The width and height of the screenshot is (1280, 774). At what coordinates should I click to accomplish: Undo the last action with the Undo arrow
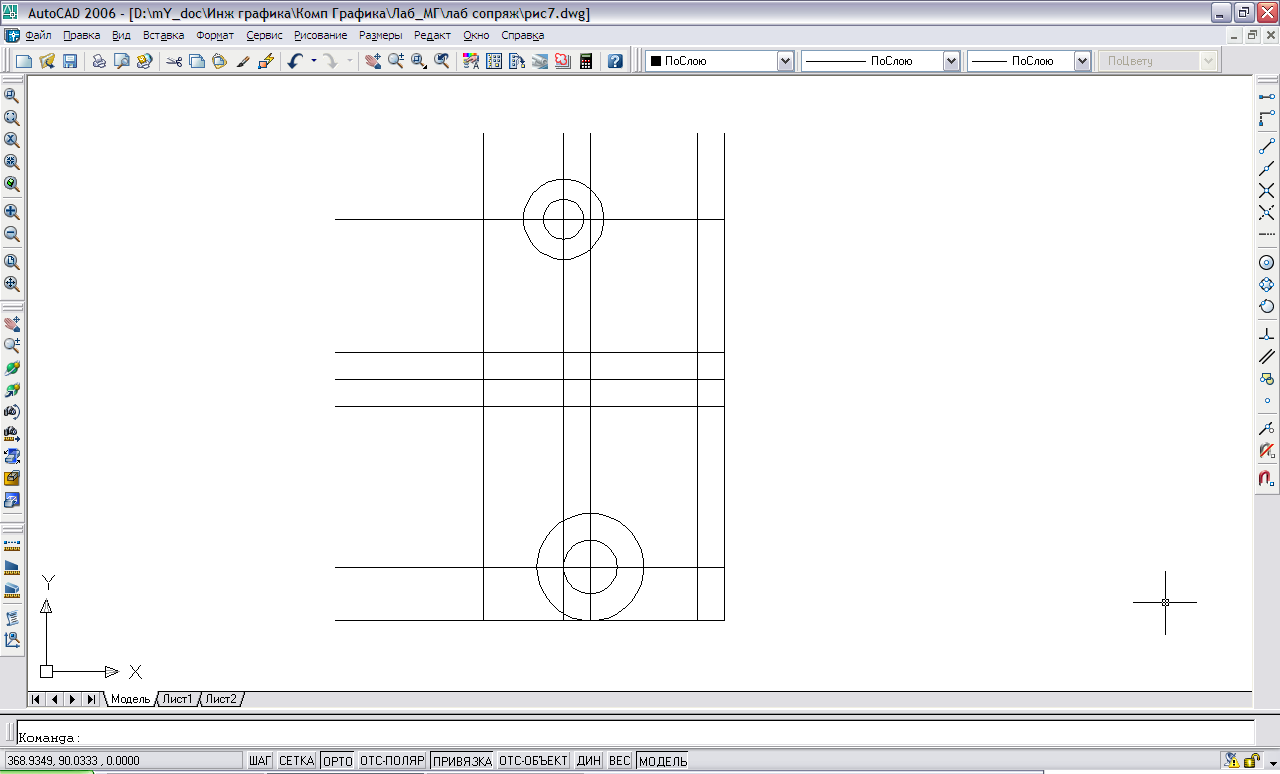pos(295,61)
